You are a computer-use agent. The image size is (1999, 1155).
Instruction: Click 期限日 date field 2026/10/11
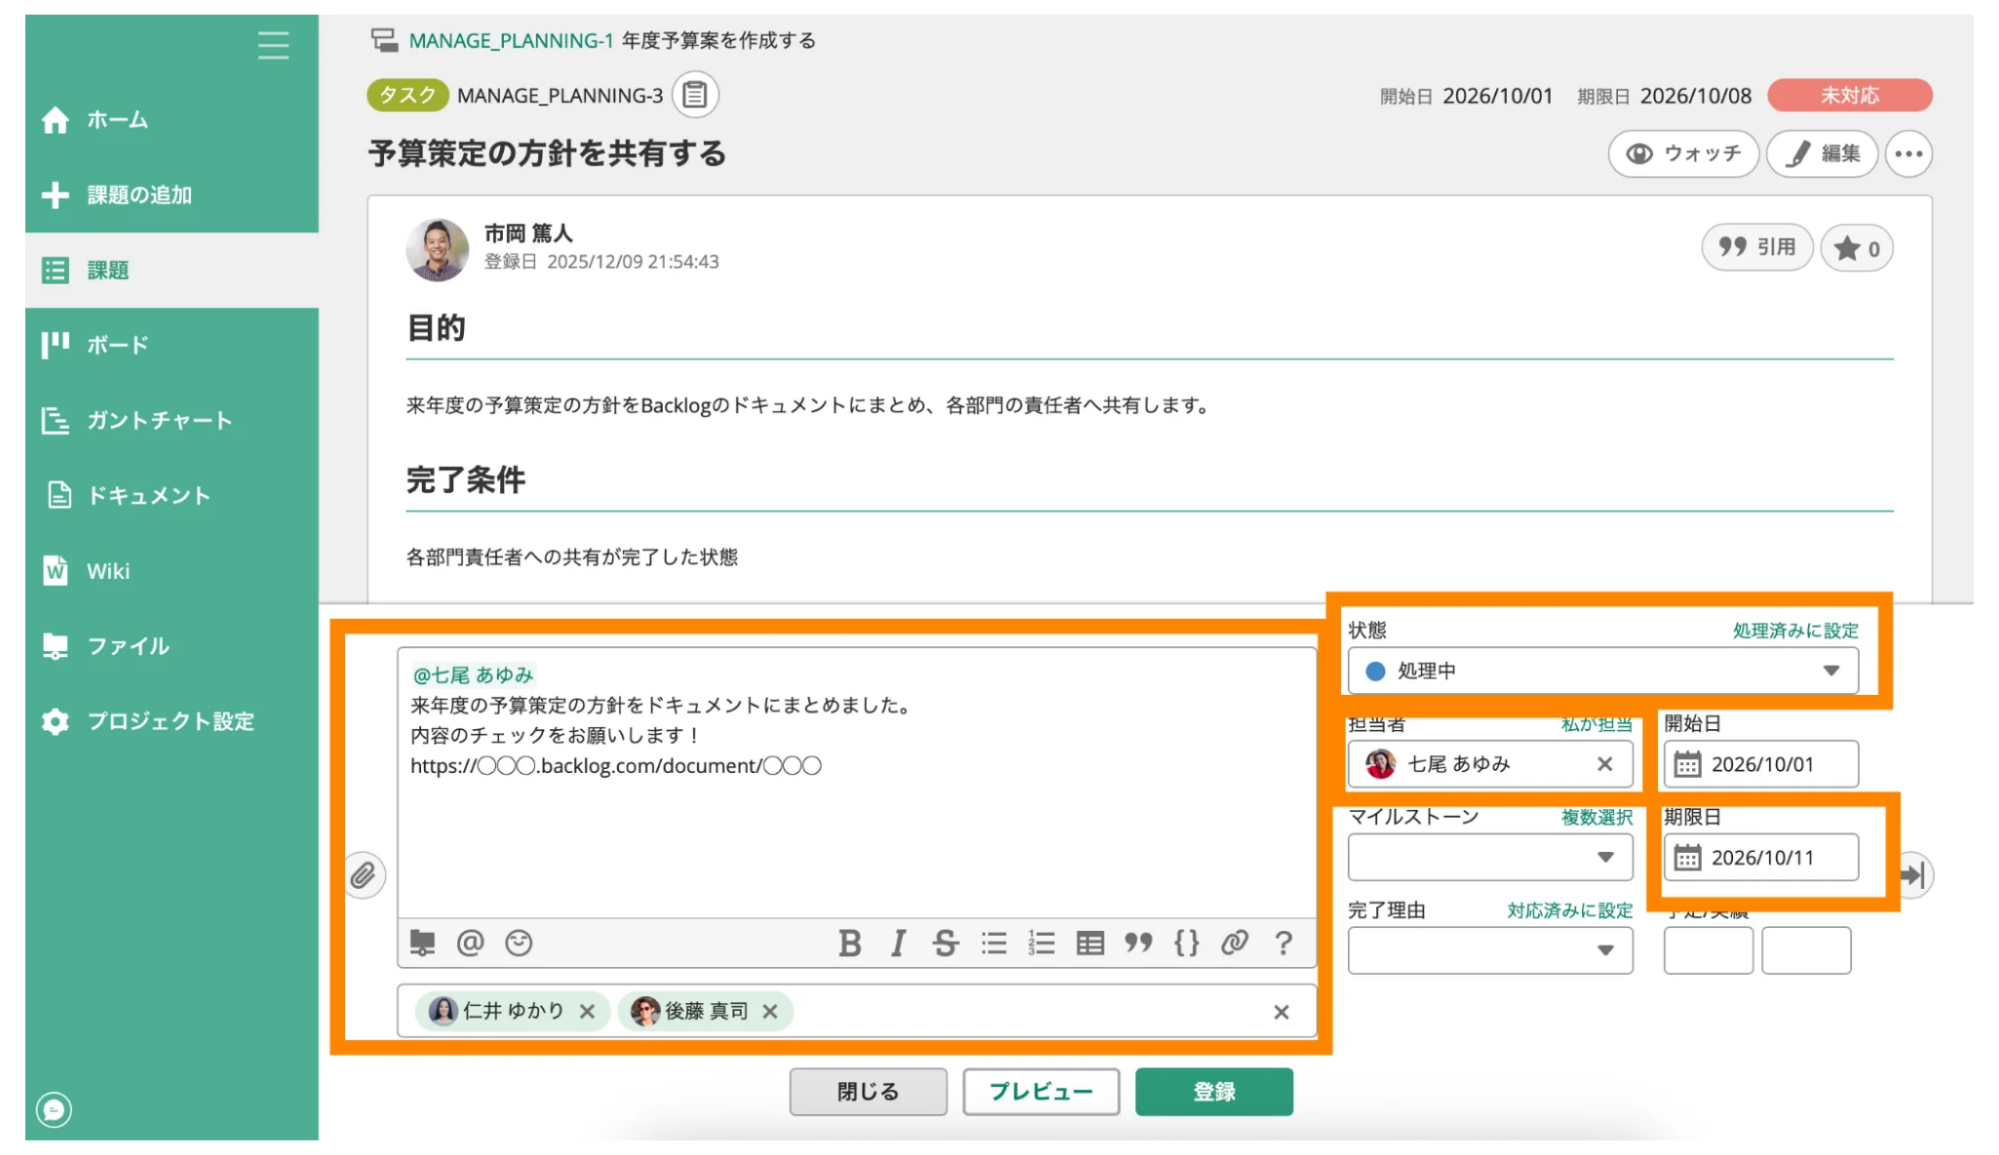click(1761, 857)
